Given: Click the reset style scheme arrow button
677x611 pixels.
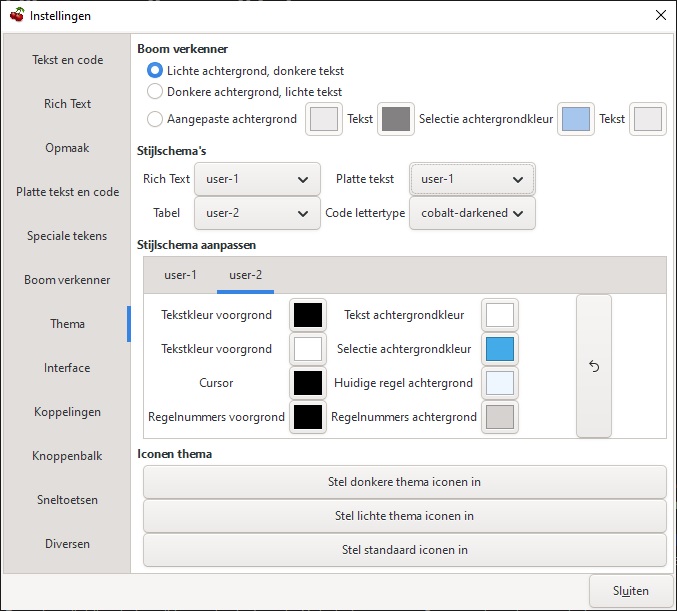Looking at the screenshot, I should pyautogui.click(x=593, y=366).
